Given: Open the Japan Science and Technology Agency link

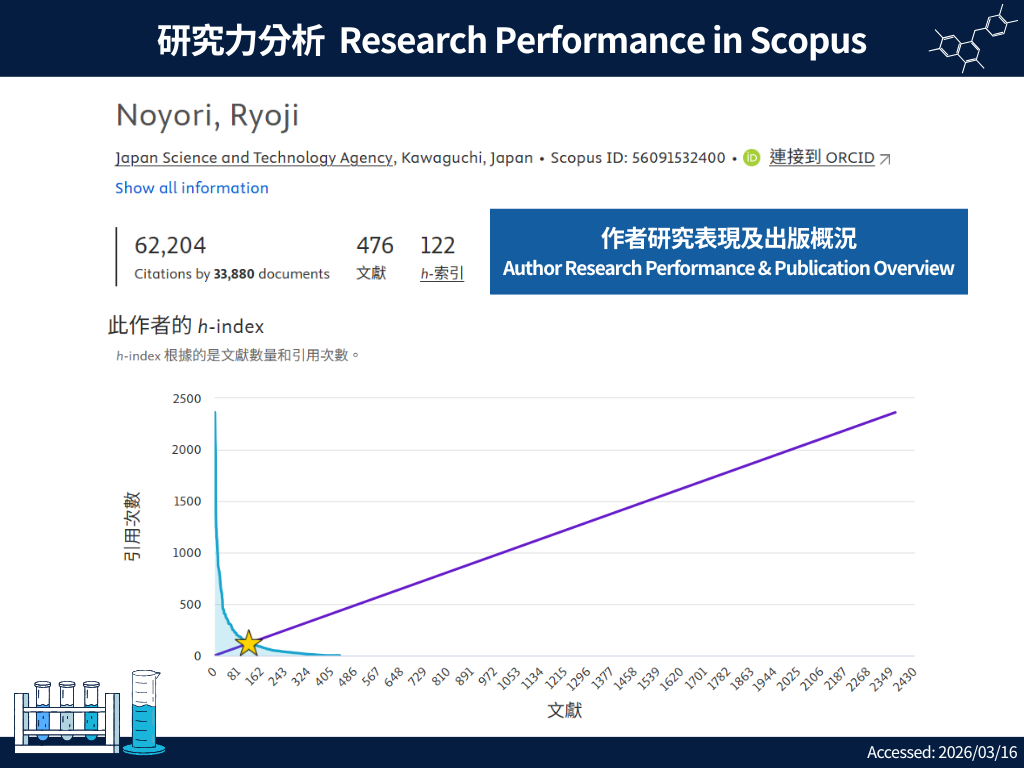Looking at the screenshot, I should click(254, 158).
